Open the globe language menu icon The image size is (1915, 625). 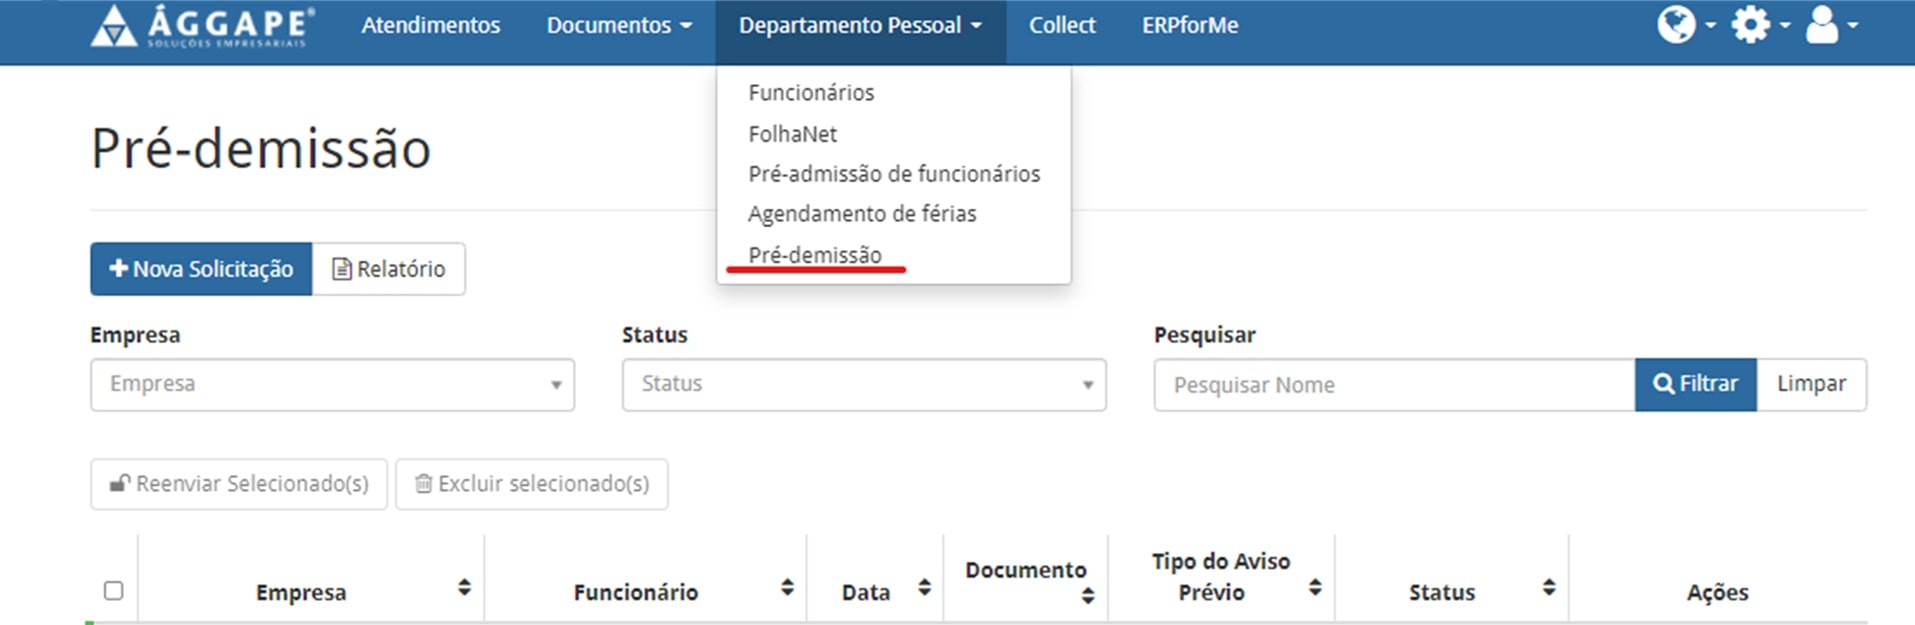[1676, 24]
